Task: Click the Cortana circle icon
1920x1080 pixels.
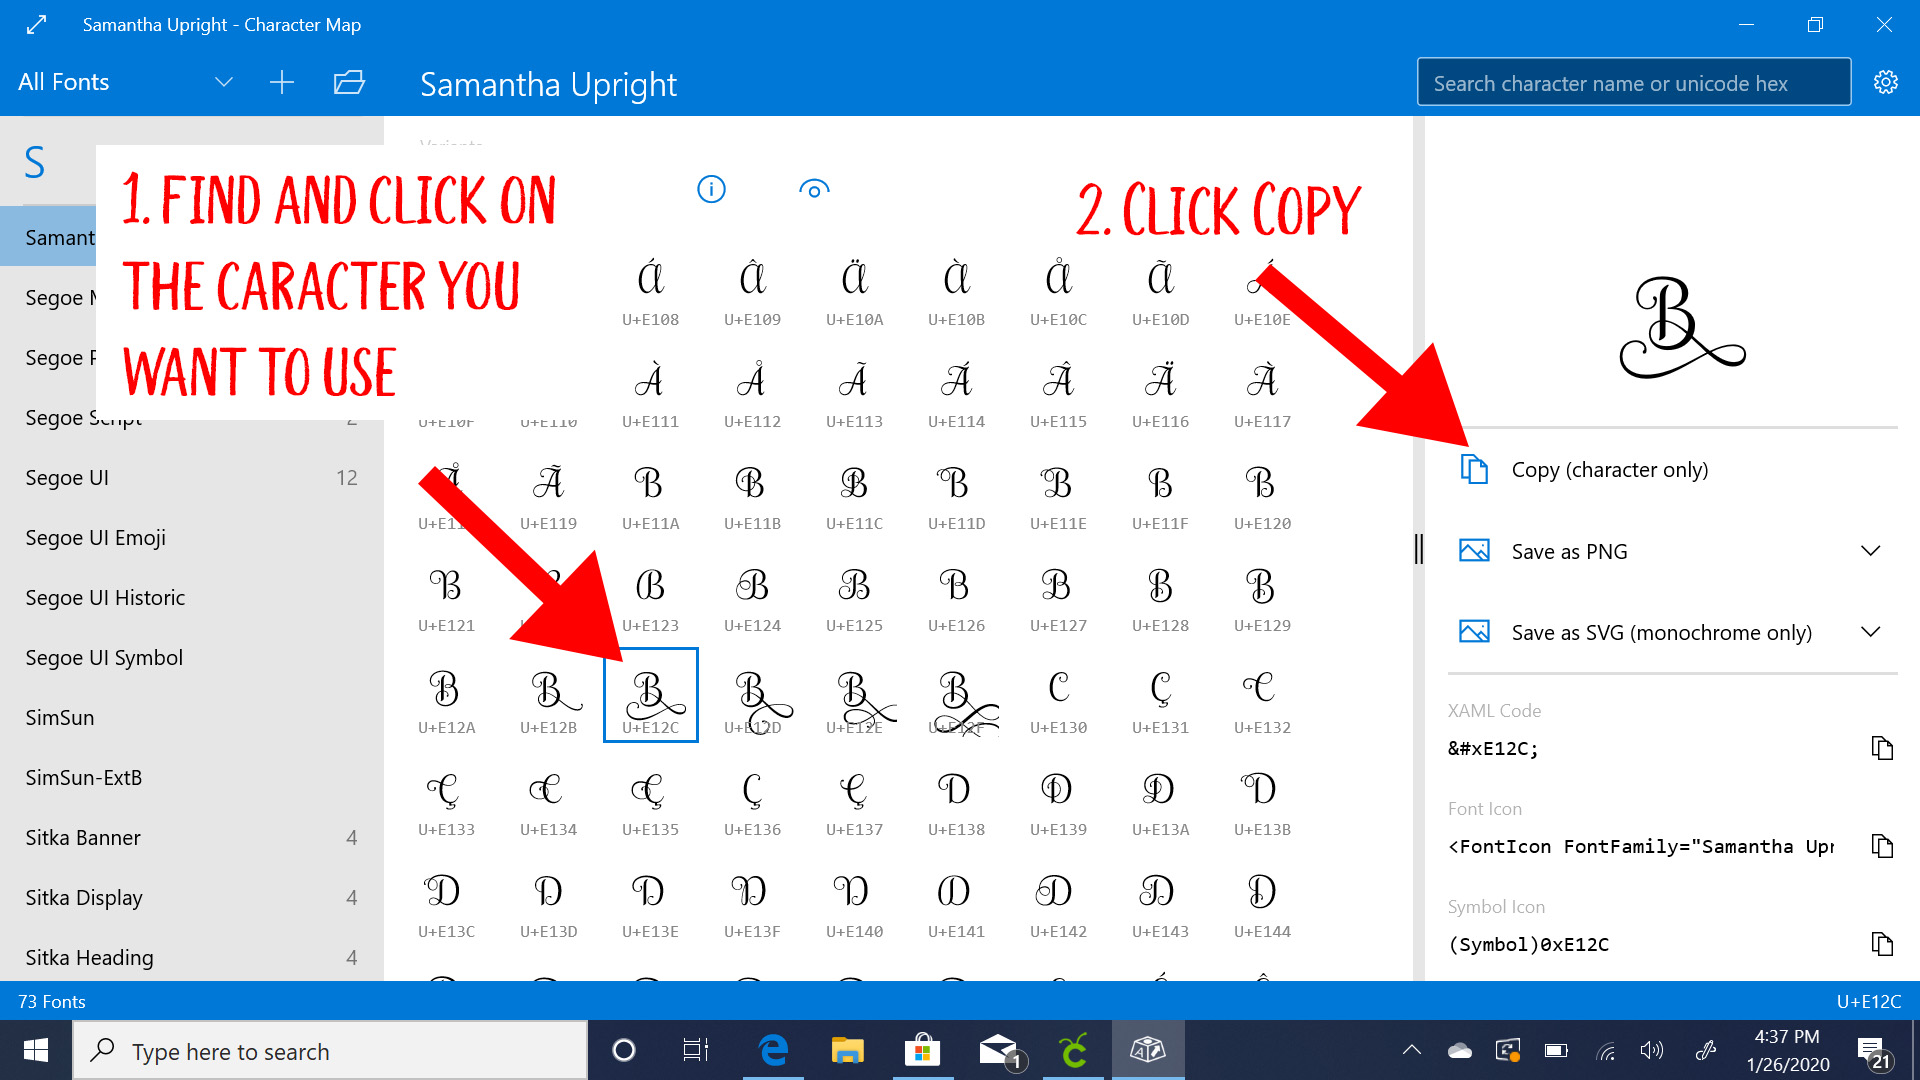Action: point(623,1050)
